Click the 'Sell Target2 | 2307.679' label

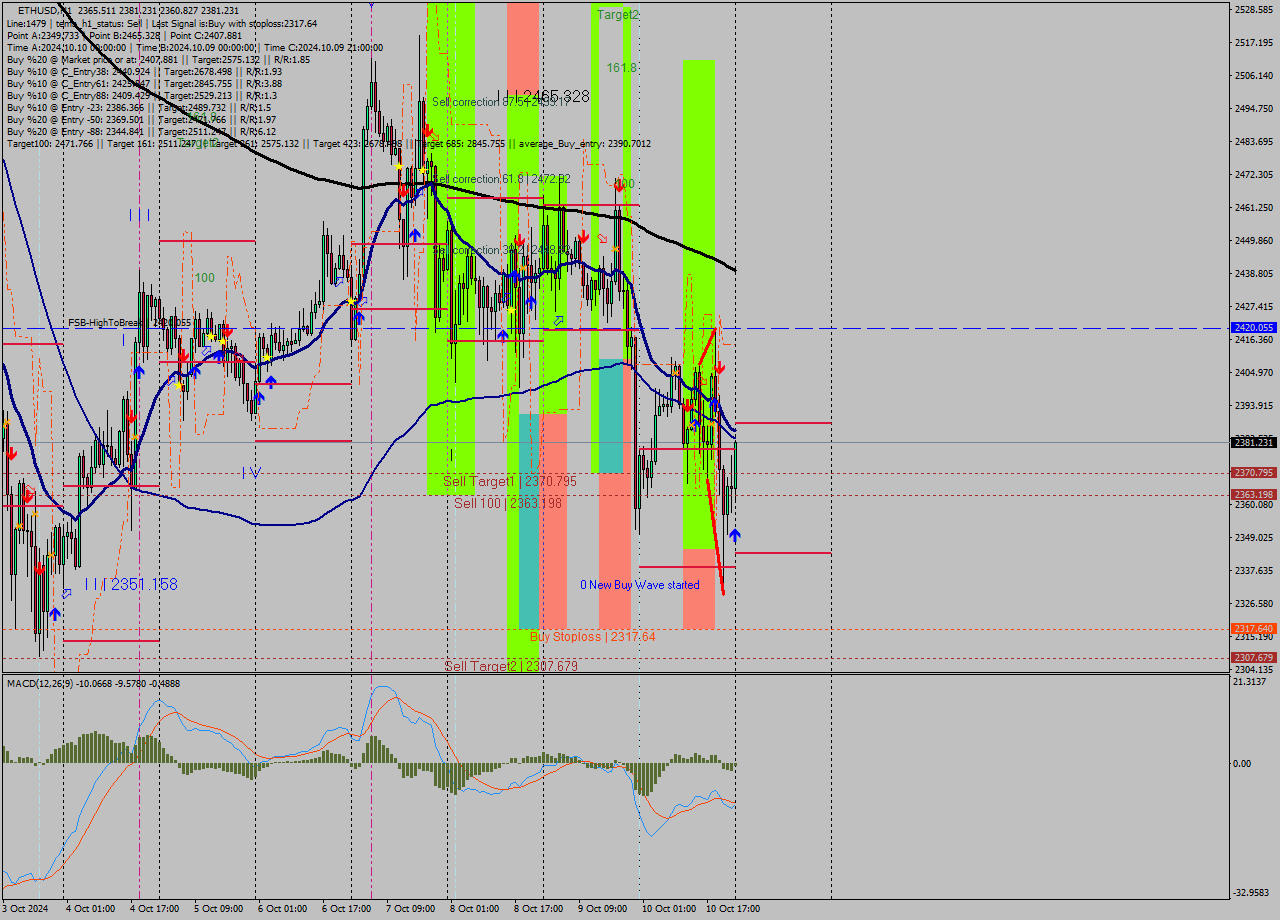[511, 666]
